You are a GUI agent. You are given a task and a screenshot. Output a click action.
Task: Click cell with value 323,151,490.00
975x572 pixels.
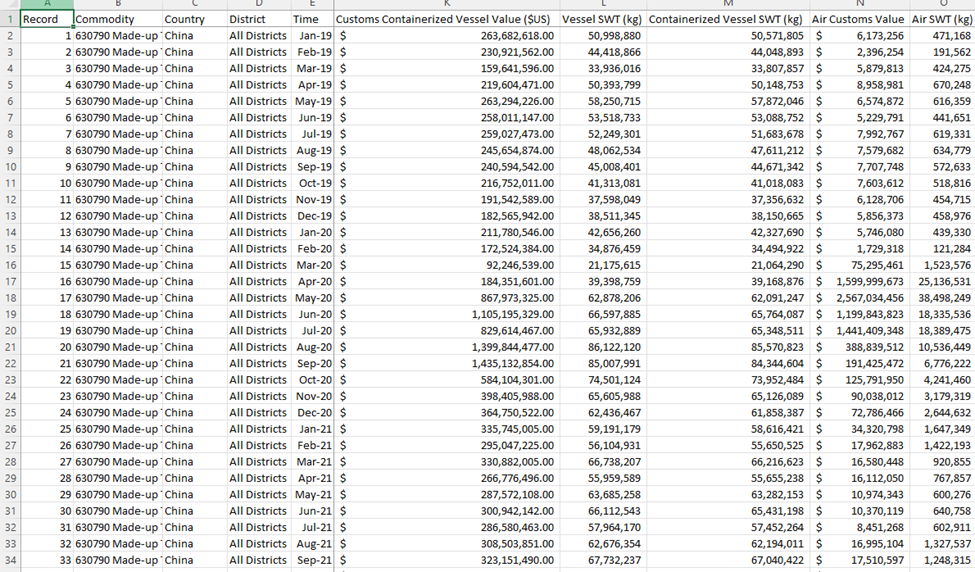coord(446,560)
